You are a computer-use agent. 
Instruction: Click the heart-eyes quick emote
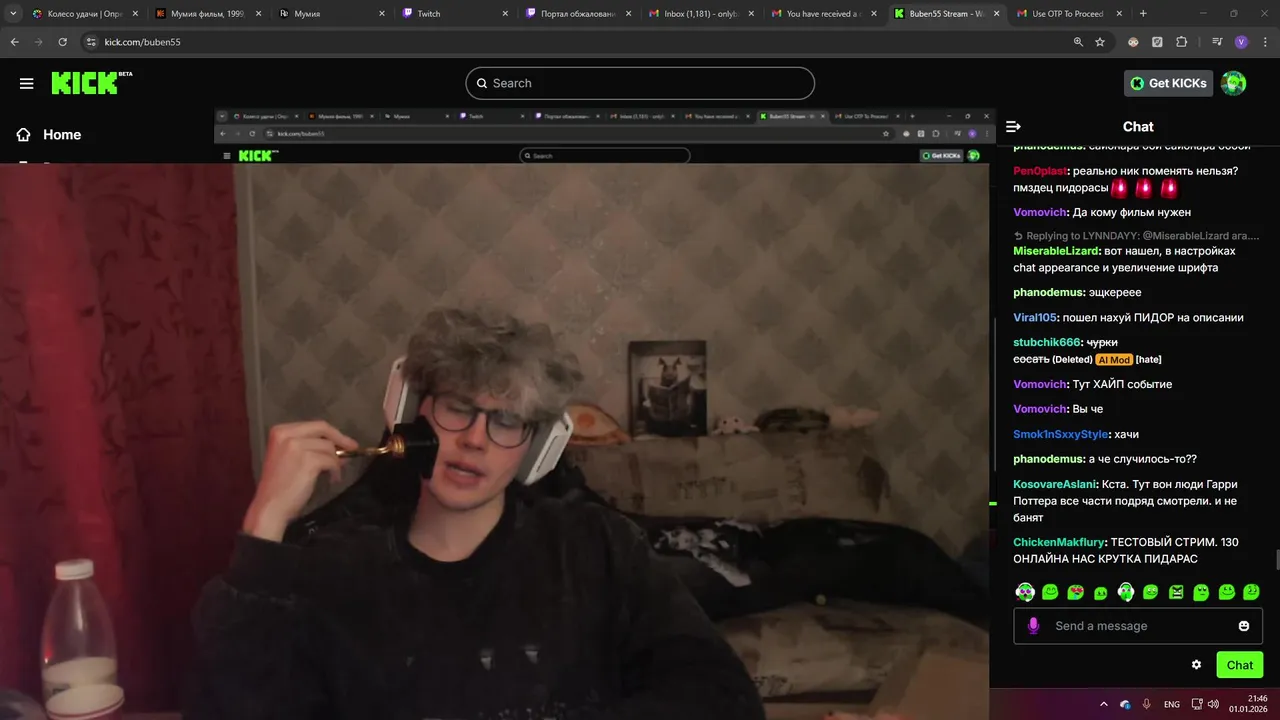coord(1075,592)
